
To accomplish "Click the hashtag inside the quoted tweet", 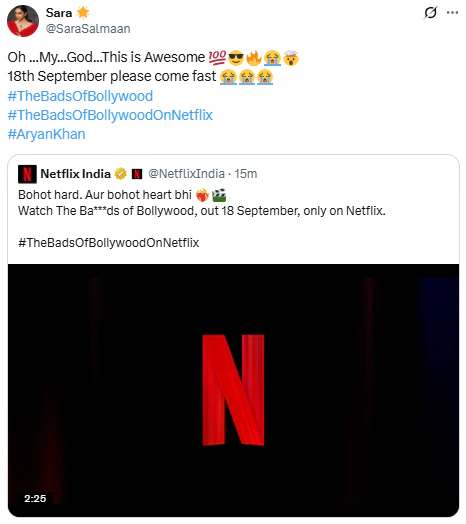I will pos(109,243).
